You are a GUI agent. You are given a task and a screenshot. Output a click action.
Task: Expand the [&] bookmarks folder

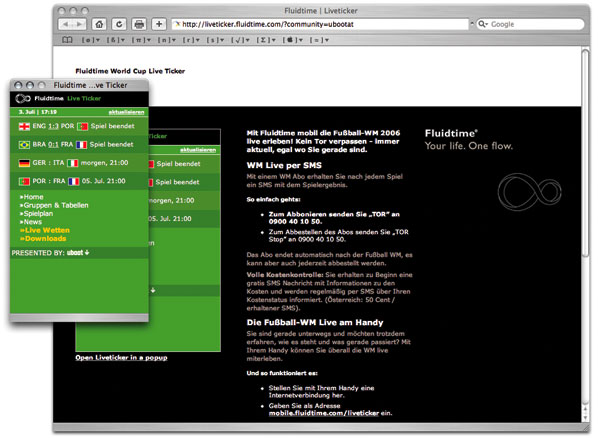tap(116, 40)
